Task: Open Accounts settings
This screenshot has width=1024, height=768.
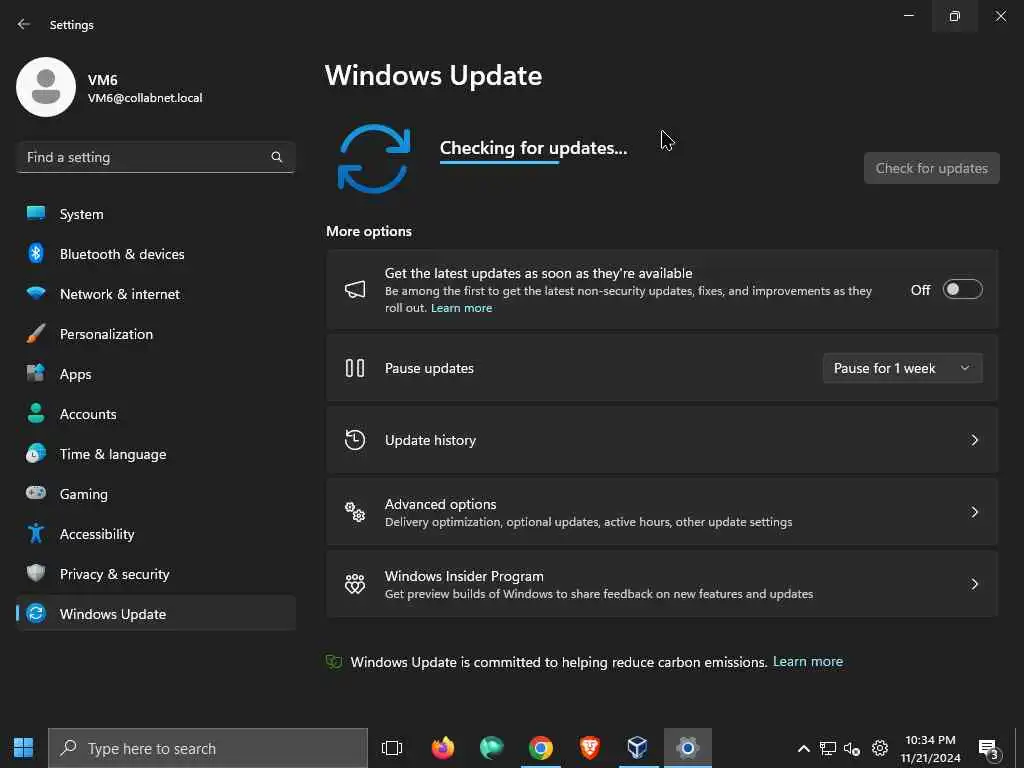Action: click(x=156, y=414)
